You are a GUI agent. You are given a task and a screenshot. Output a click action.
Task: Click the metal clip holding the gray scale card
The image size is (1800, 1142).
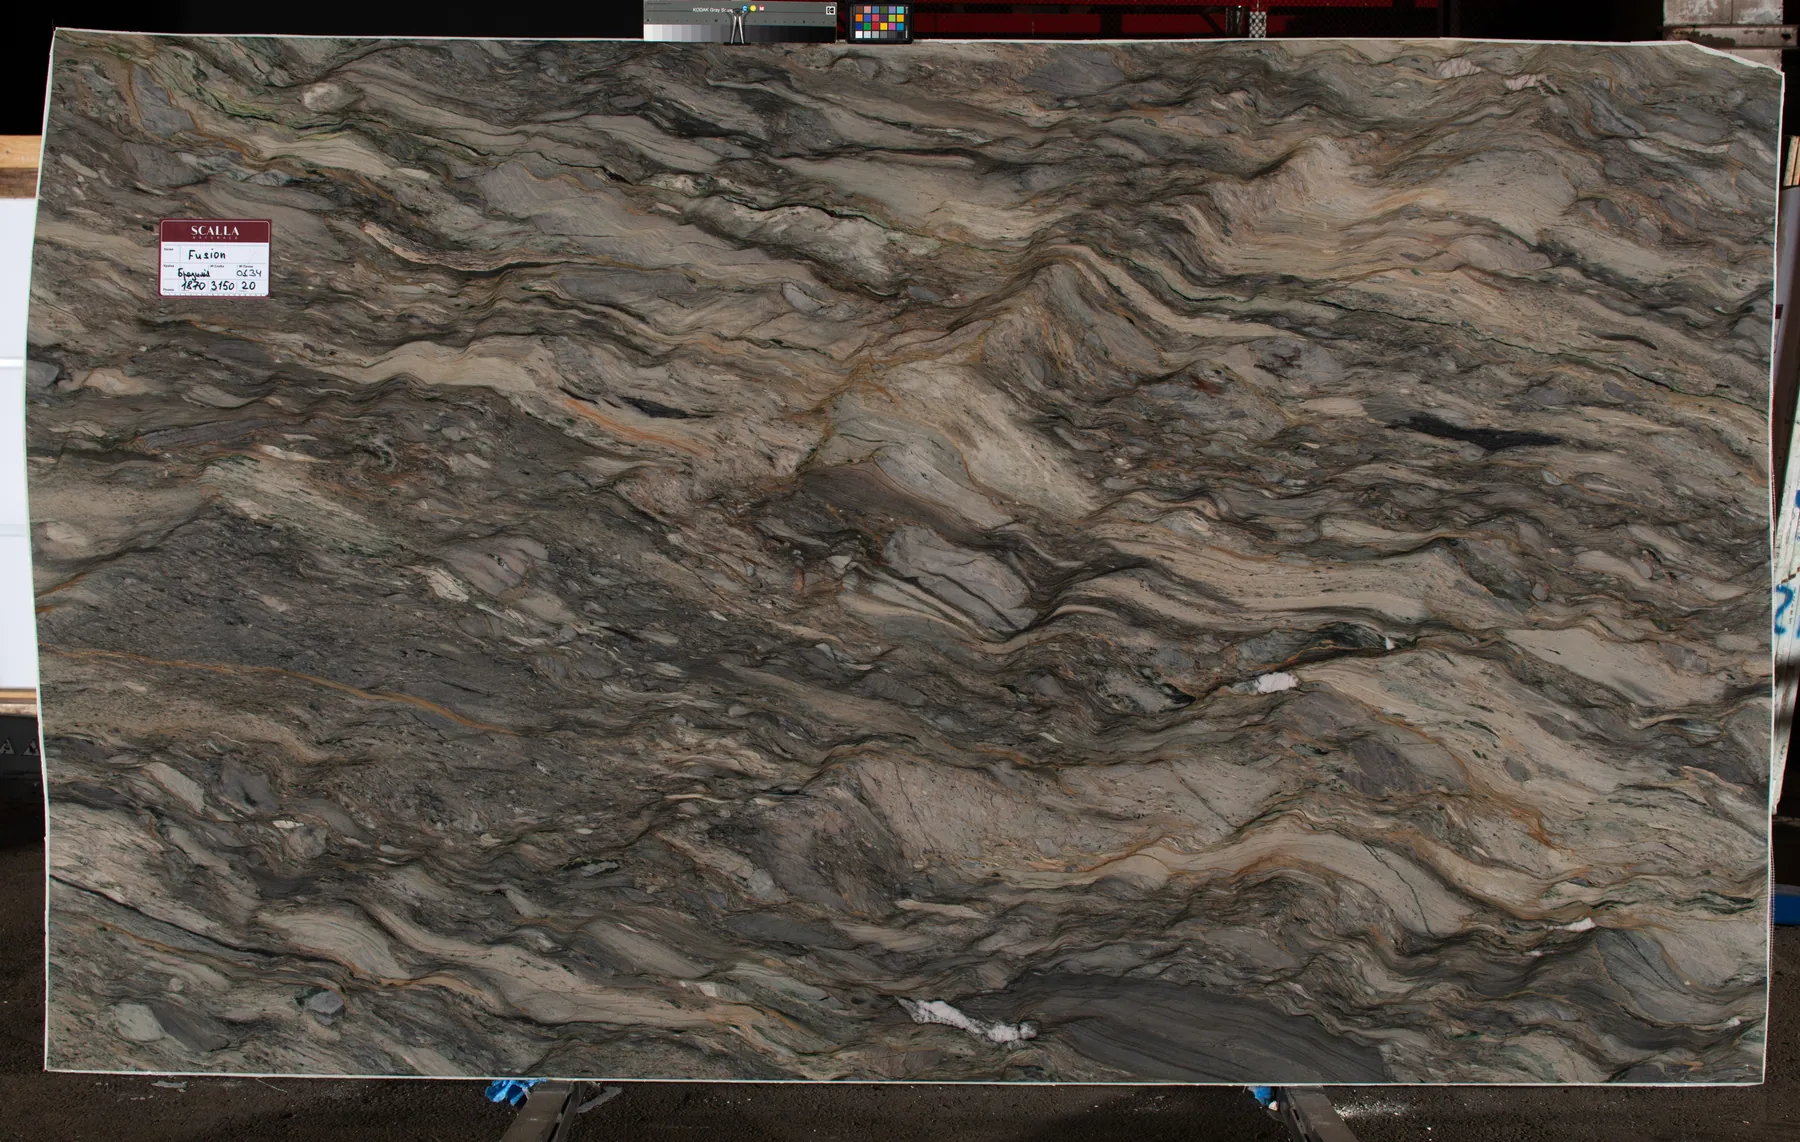tap(737, 25)
